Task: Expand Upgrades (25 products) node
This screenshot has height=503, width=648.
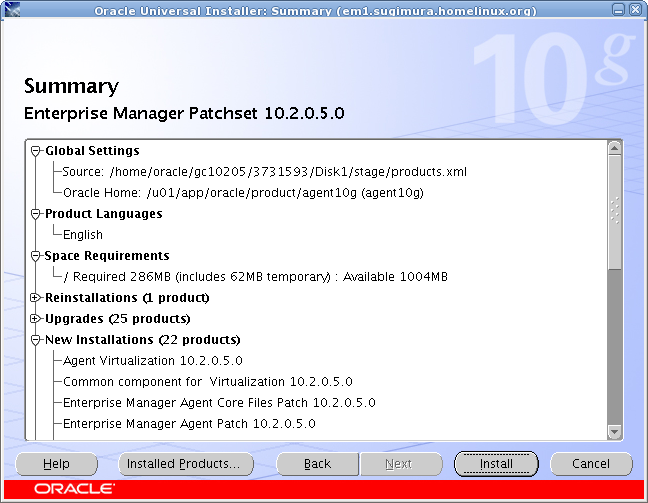Action: (36, 319)
